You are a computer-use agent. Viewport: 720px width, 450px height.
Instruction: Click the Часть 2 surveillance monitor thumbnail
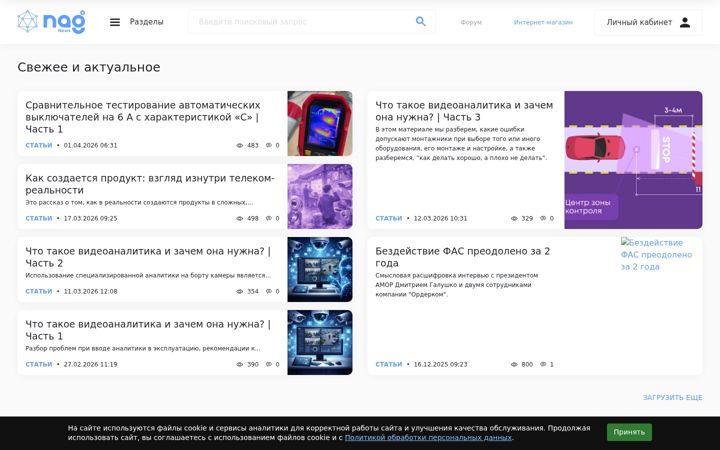click(320, 270)
